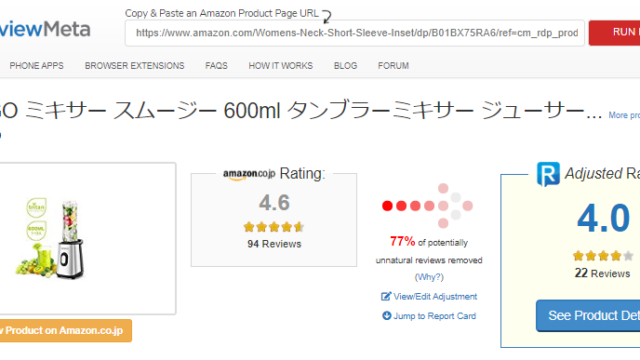Click the ReviewMeta R badge icon
640x360 pixels.
pyautogui.click(x=548, y=174)
